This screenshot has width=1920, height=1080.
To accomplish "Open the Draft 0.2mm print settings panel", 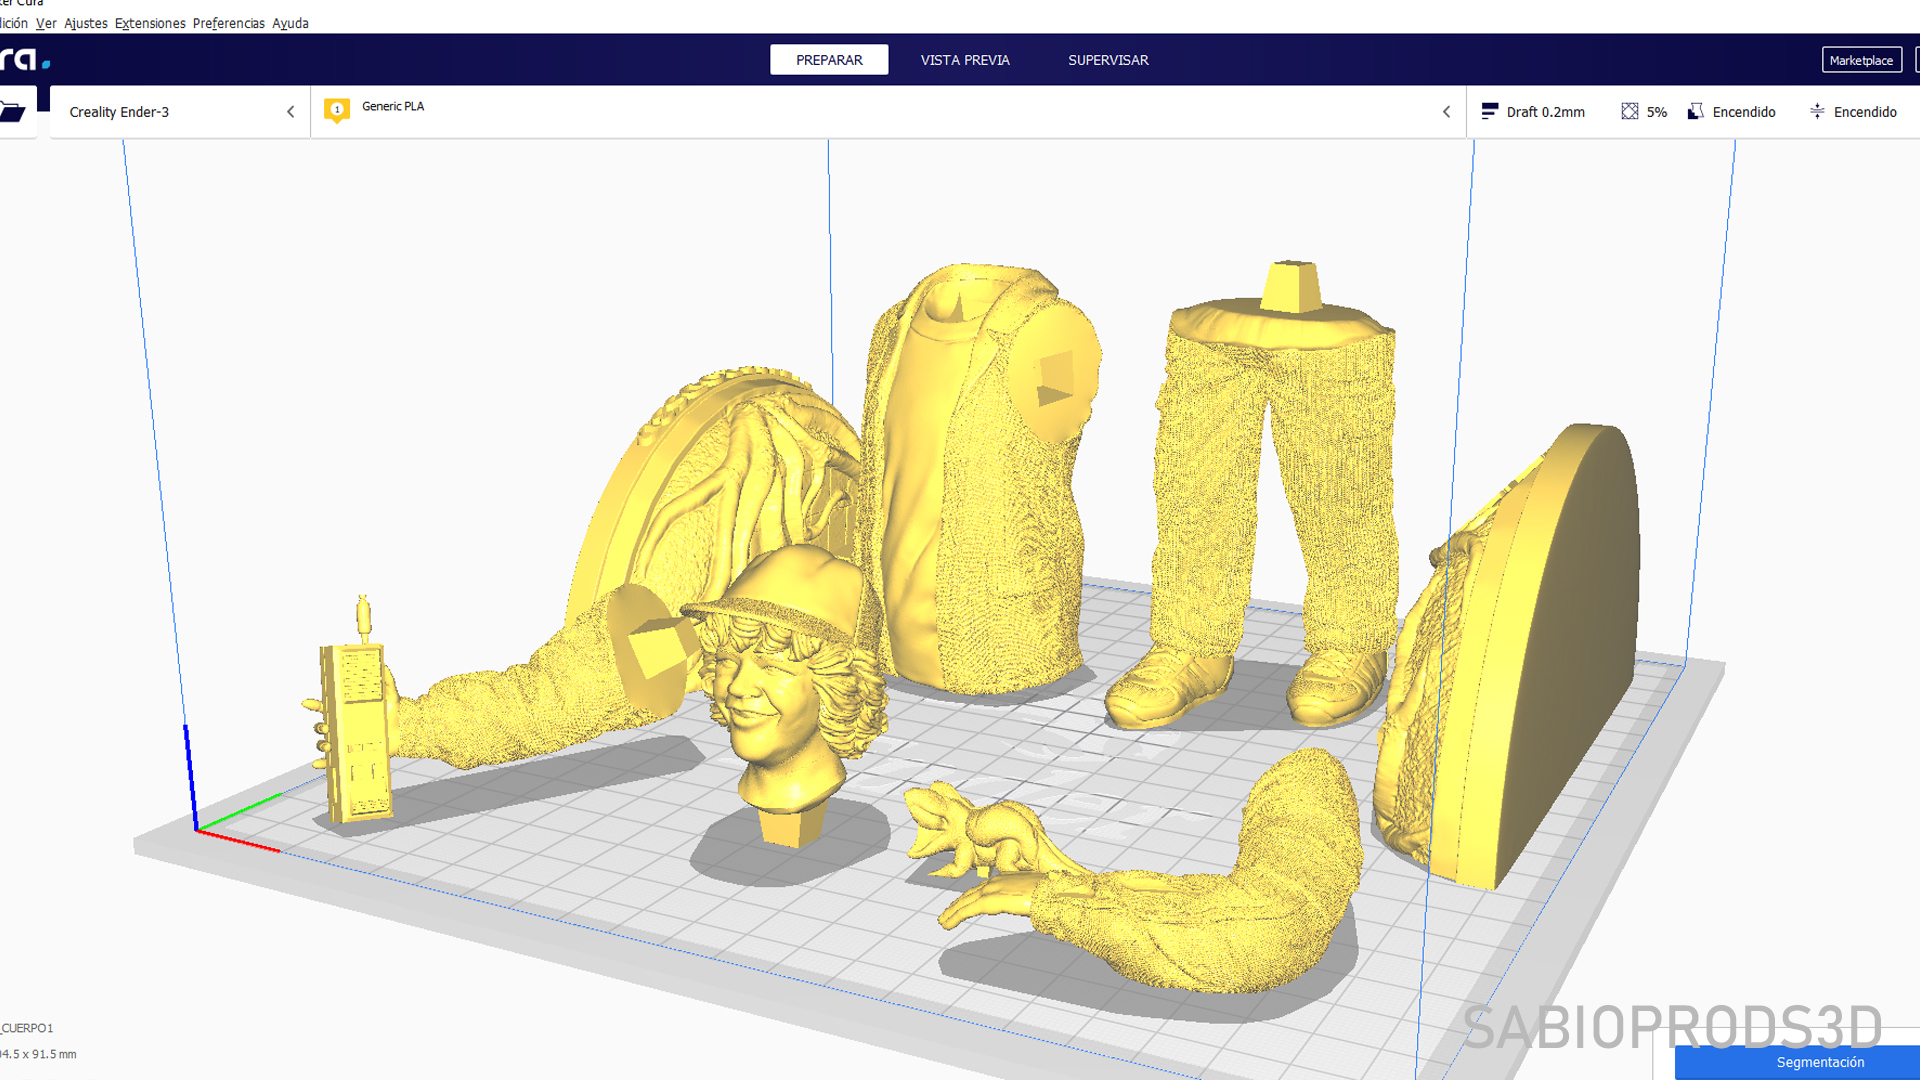I will point(1545,112).
